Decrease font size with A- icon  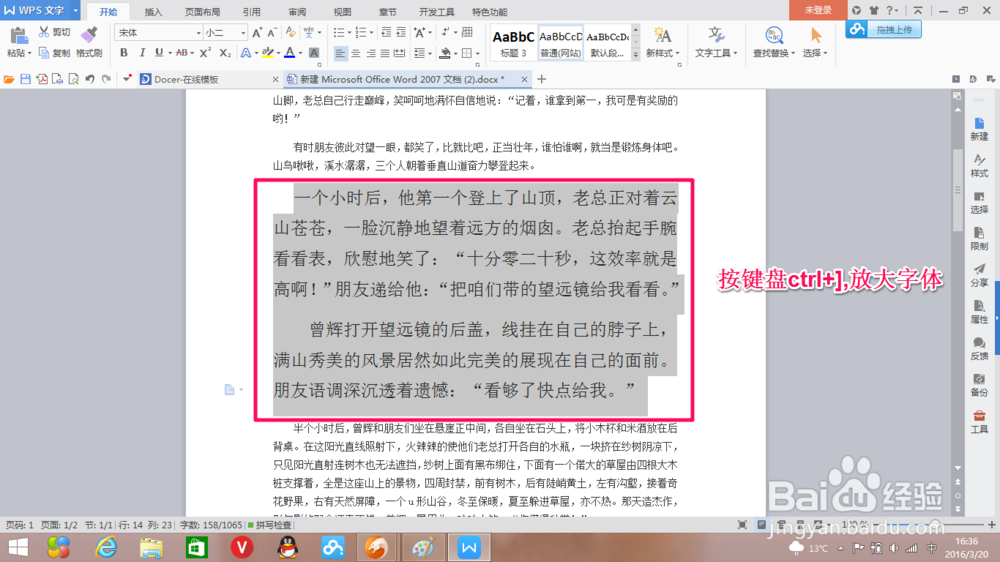[272, 33]
